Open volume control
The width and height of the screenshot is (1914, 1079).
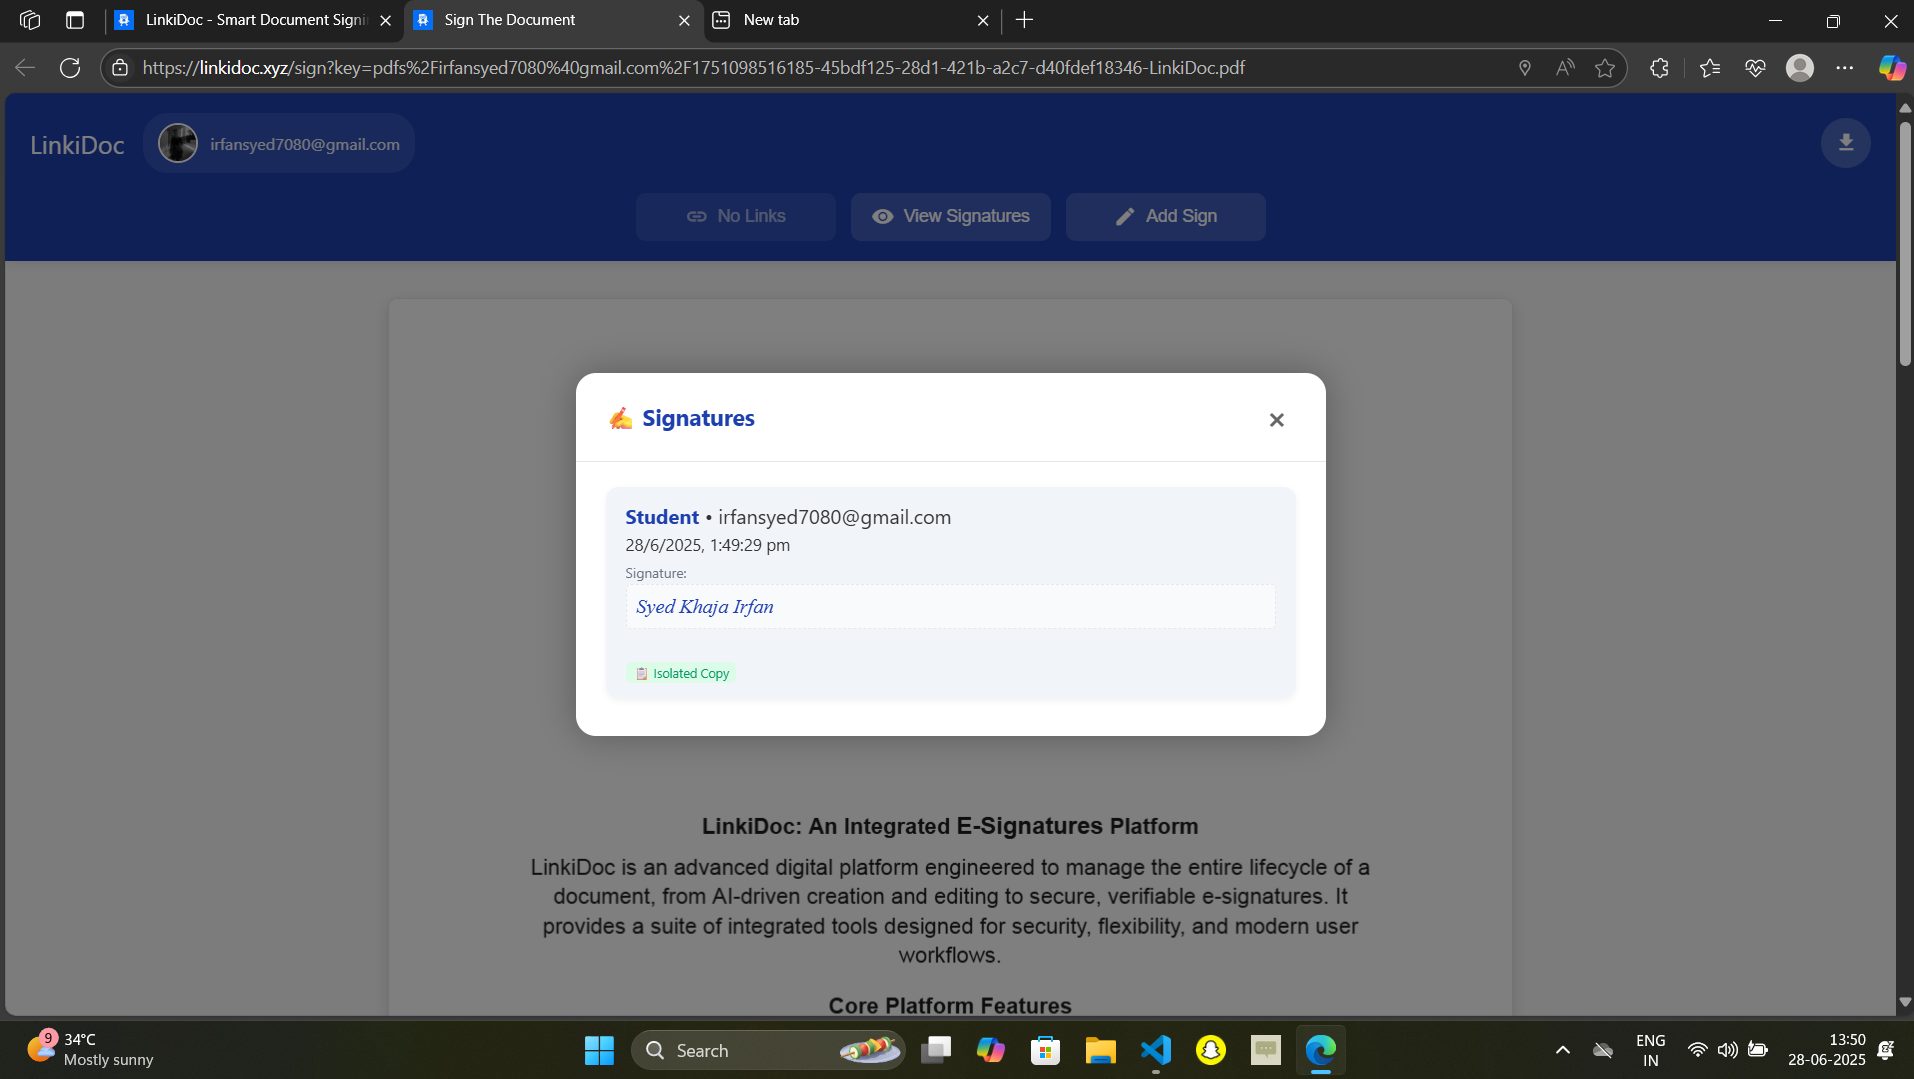(x=1727, y=1050)
